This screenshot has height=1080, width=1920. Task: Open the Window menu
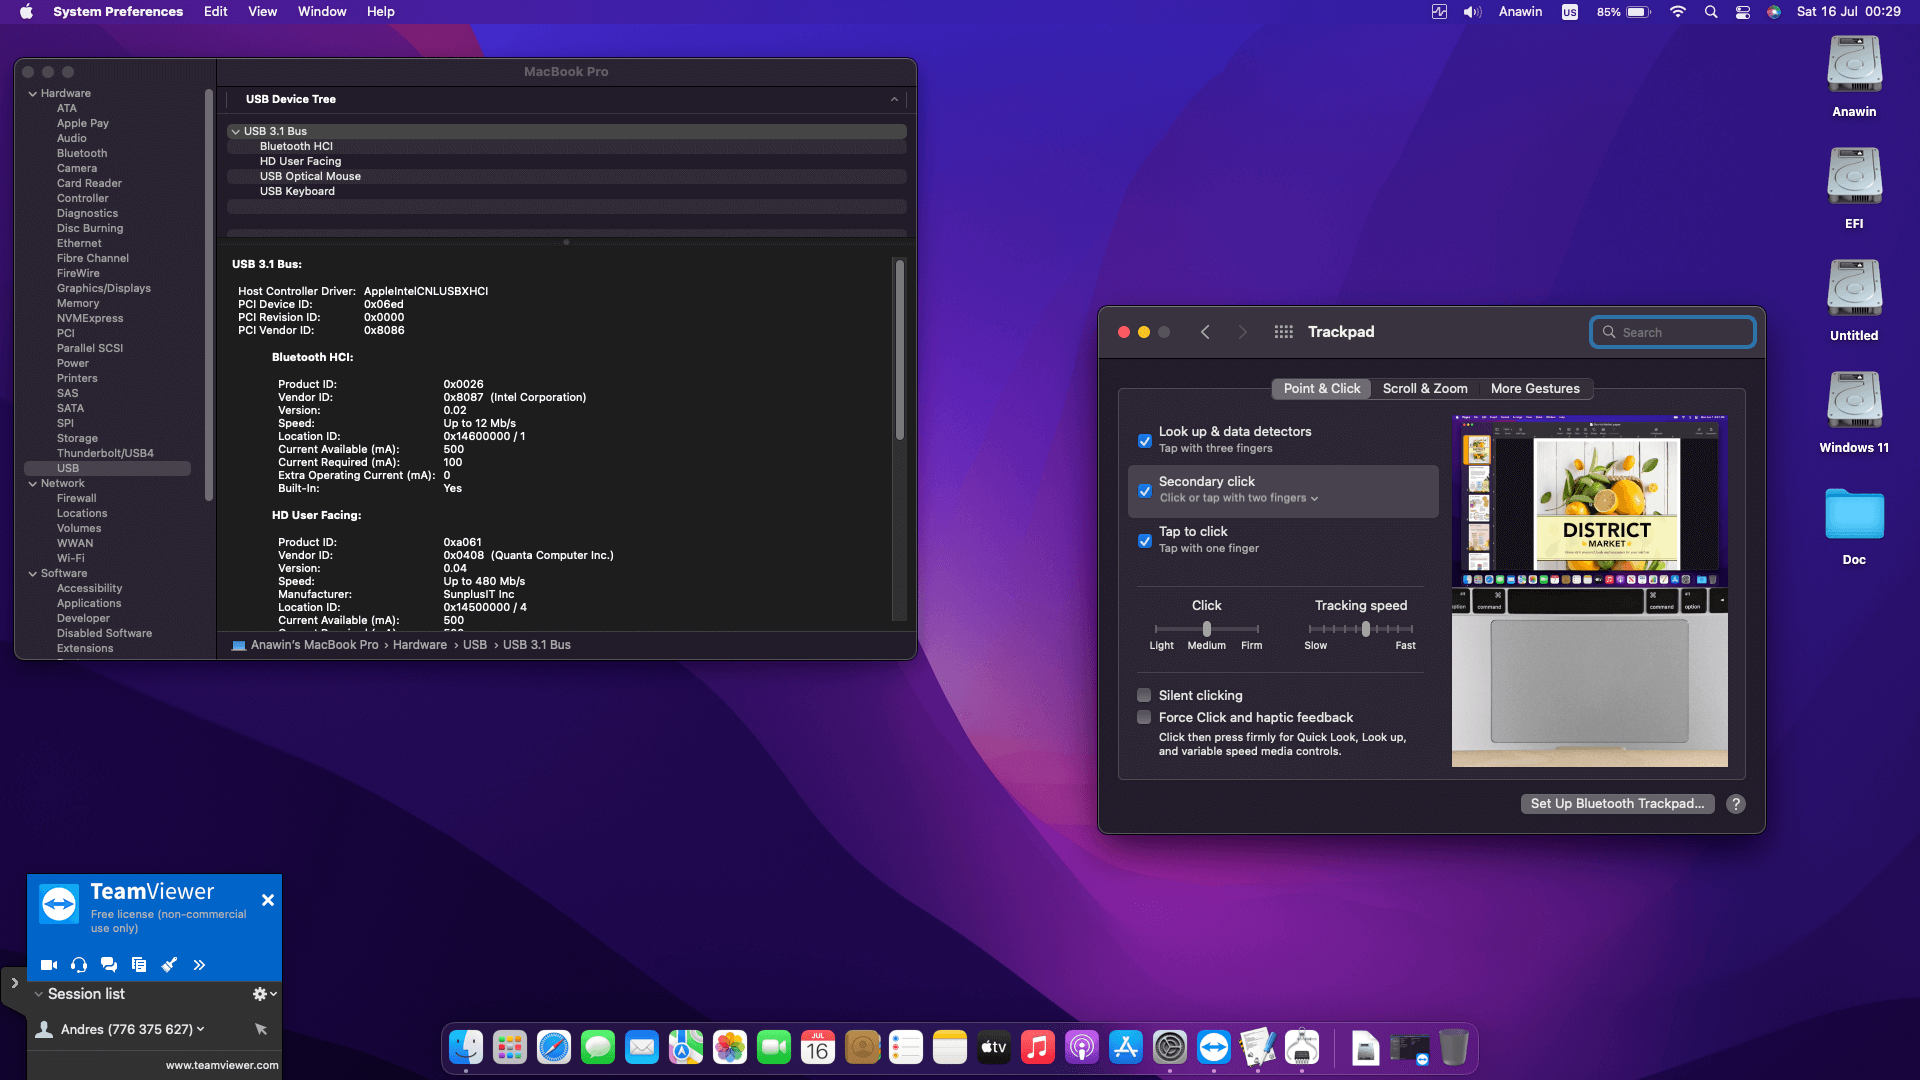(322, 12)
